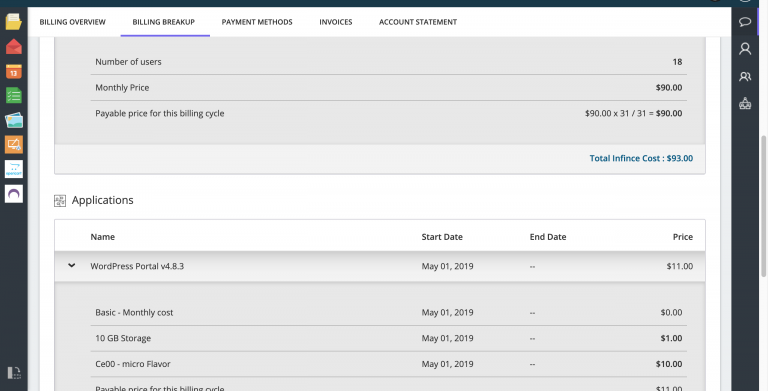The width and height of the screenshot is (768, 391).
Task: Open the orange whiteboard editor app
Action: click(14, 145)
